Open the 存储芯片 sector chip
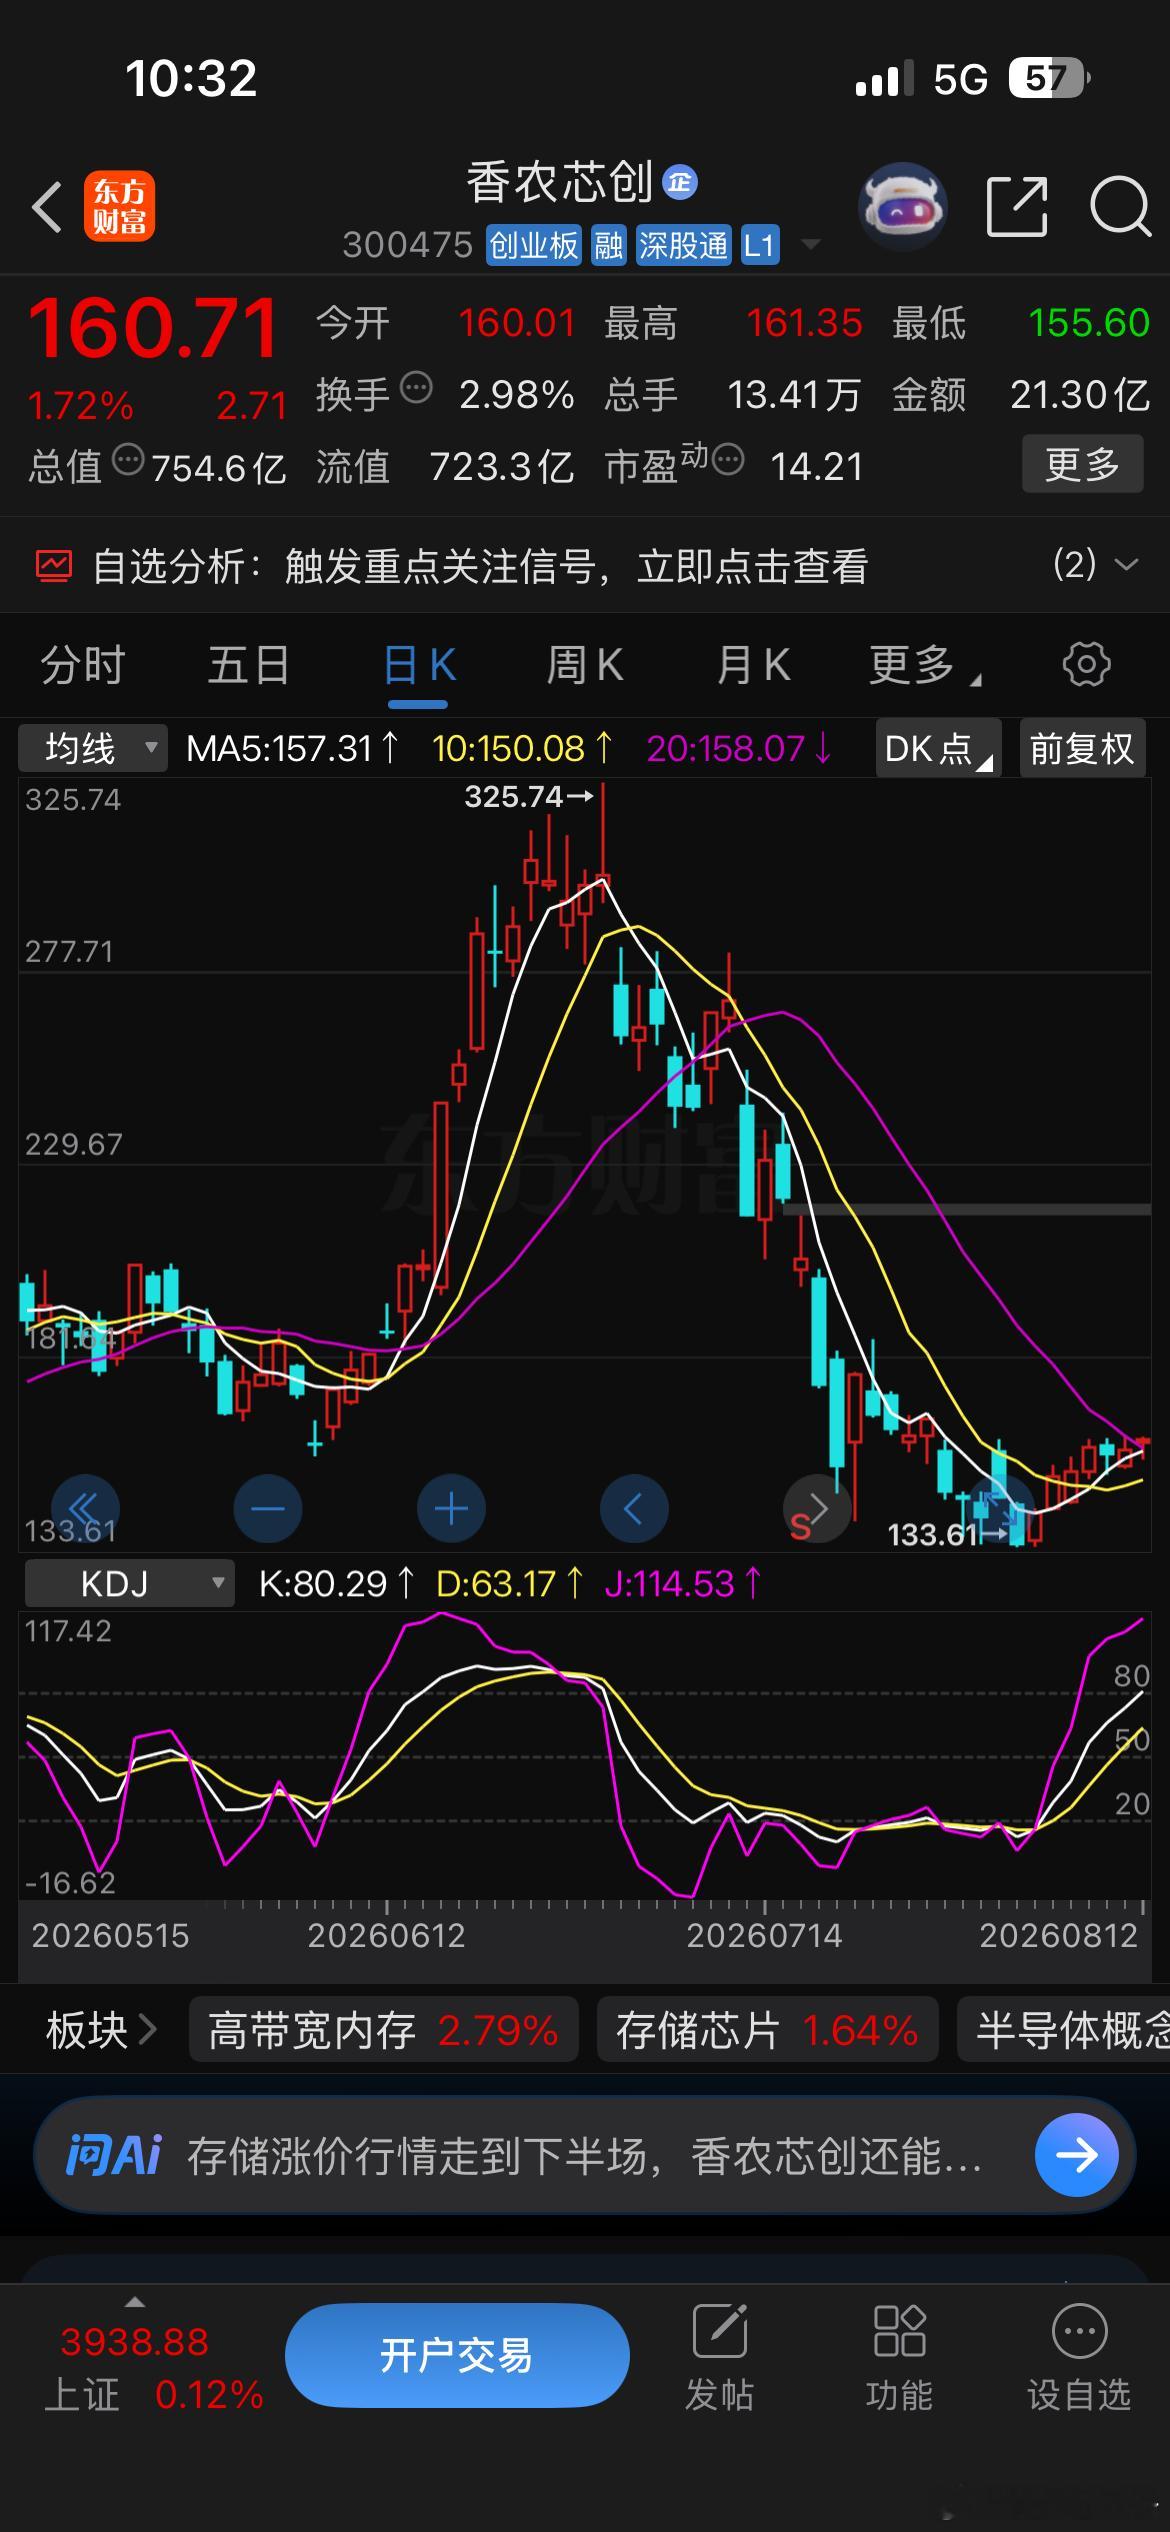The image size is (1170, 2532). pos(767,2030)
